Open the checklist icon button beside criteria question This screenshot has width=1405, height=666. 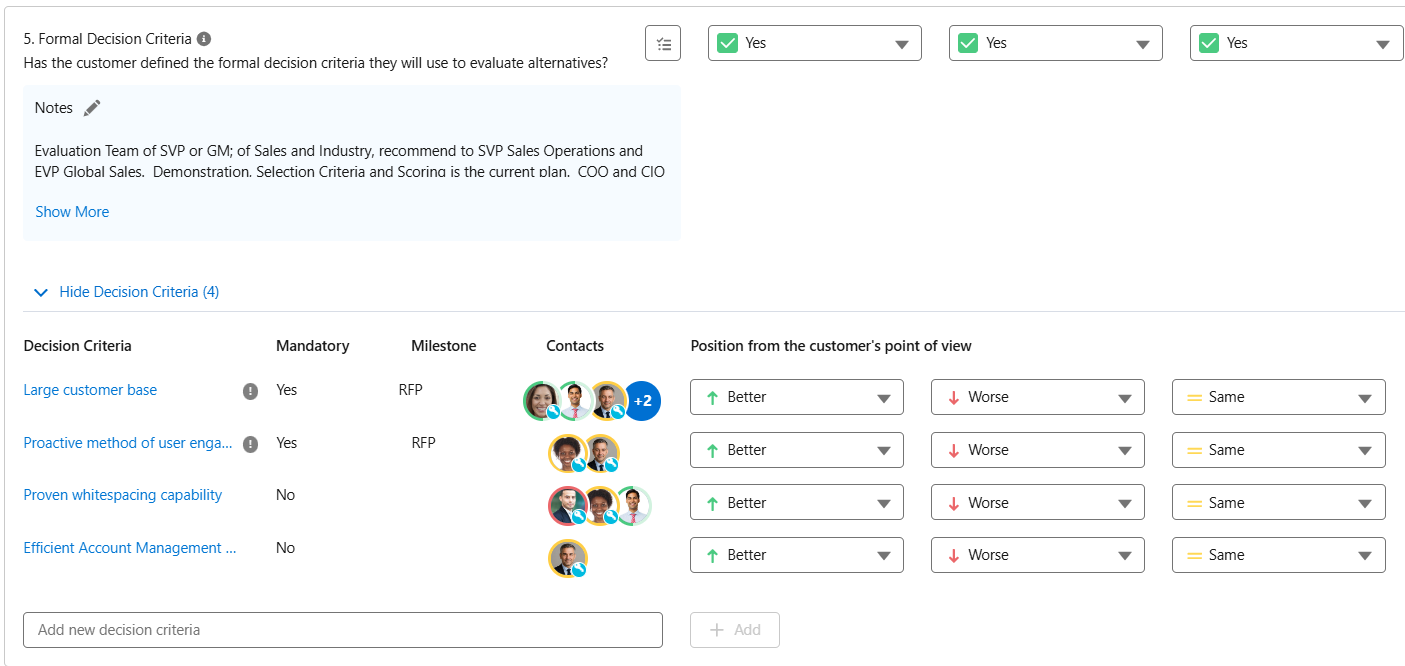click(x=663, y=44)
